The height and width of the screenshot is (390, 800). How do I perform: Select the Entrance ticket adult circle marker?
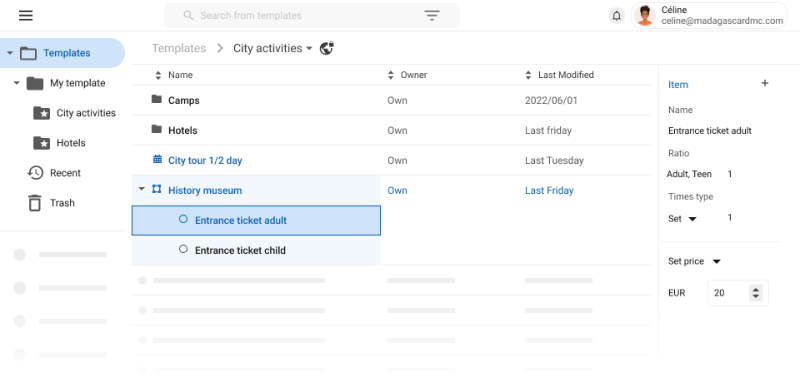[183, 220]
